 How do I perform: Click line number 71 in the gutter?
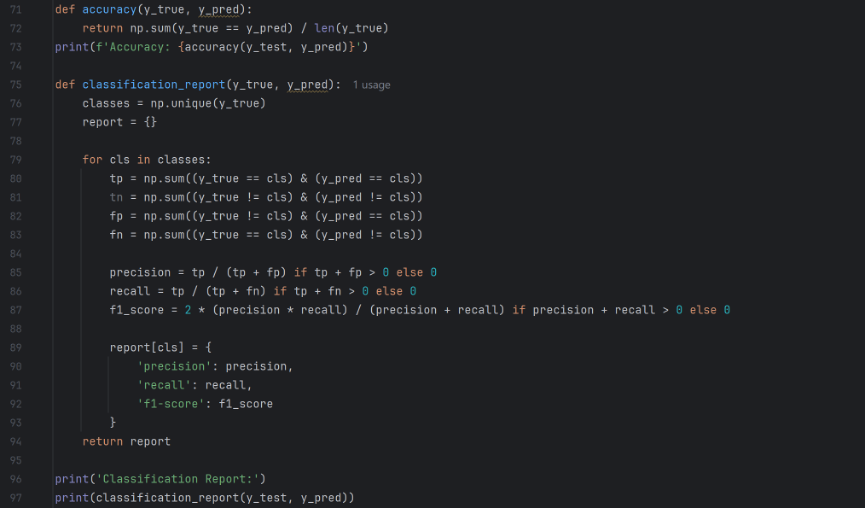click(x=15, y=10)
